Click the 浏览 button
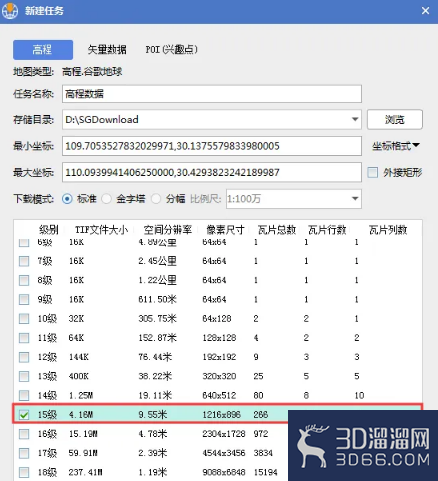The height and width of the screenshot is (481, 438). click(x=395, y=119)
